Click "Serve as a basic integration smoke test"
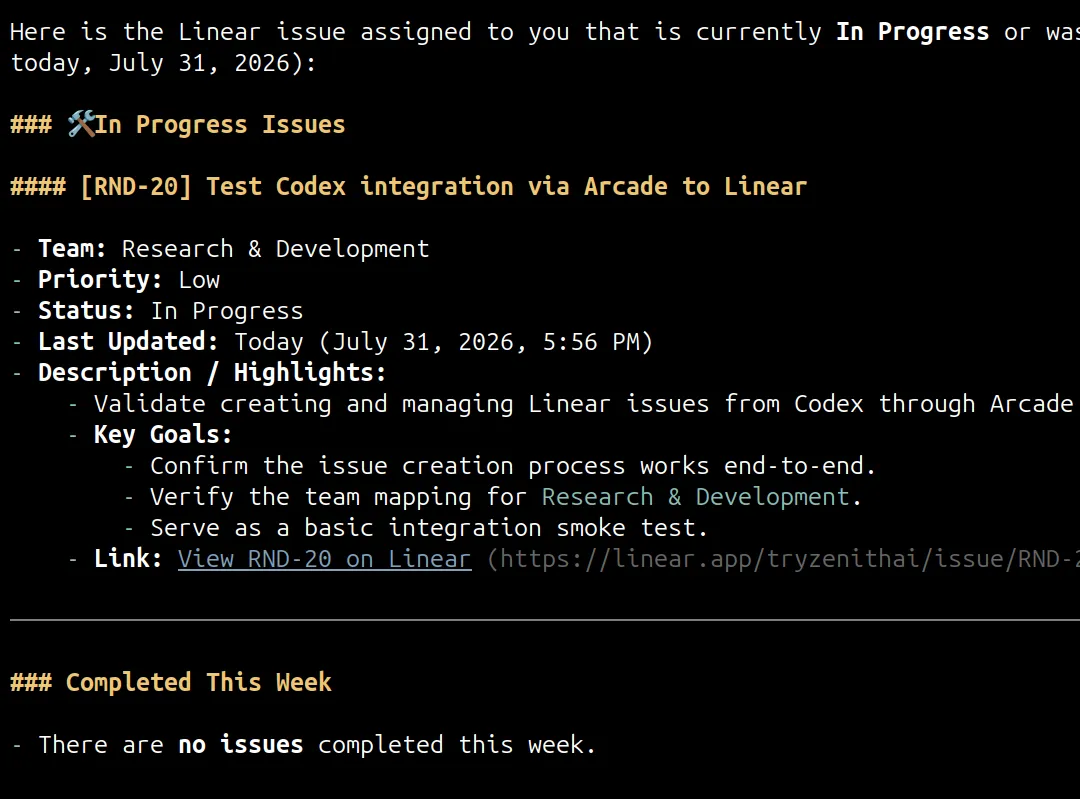The image size is (1080, 799). [x=428, y=528]
